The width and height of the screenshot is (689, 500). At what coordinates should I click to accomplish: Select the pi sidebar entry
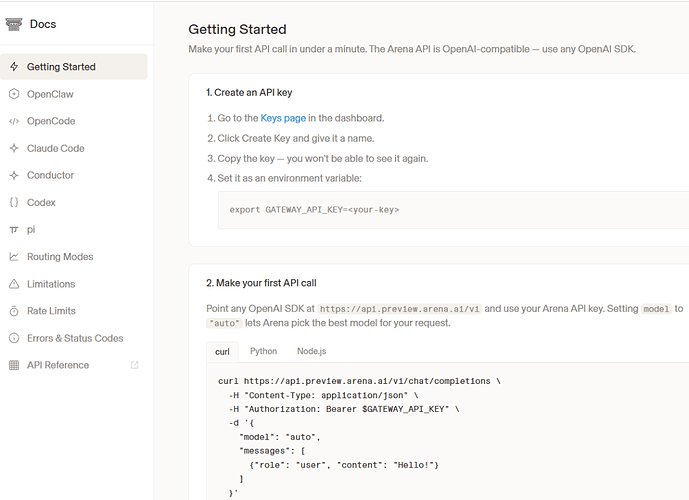74,230
